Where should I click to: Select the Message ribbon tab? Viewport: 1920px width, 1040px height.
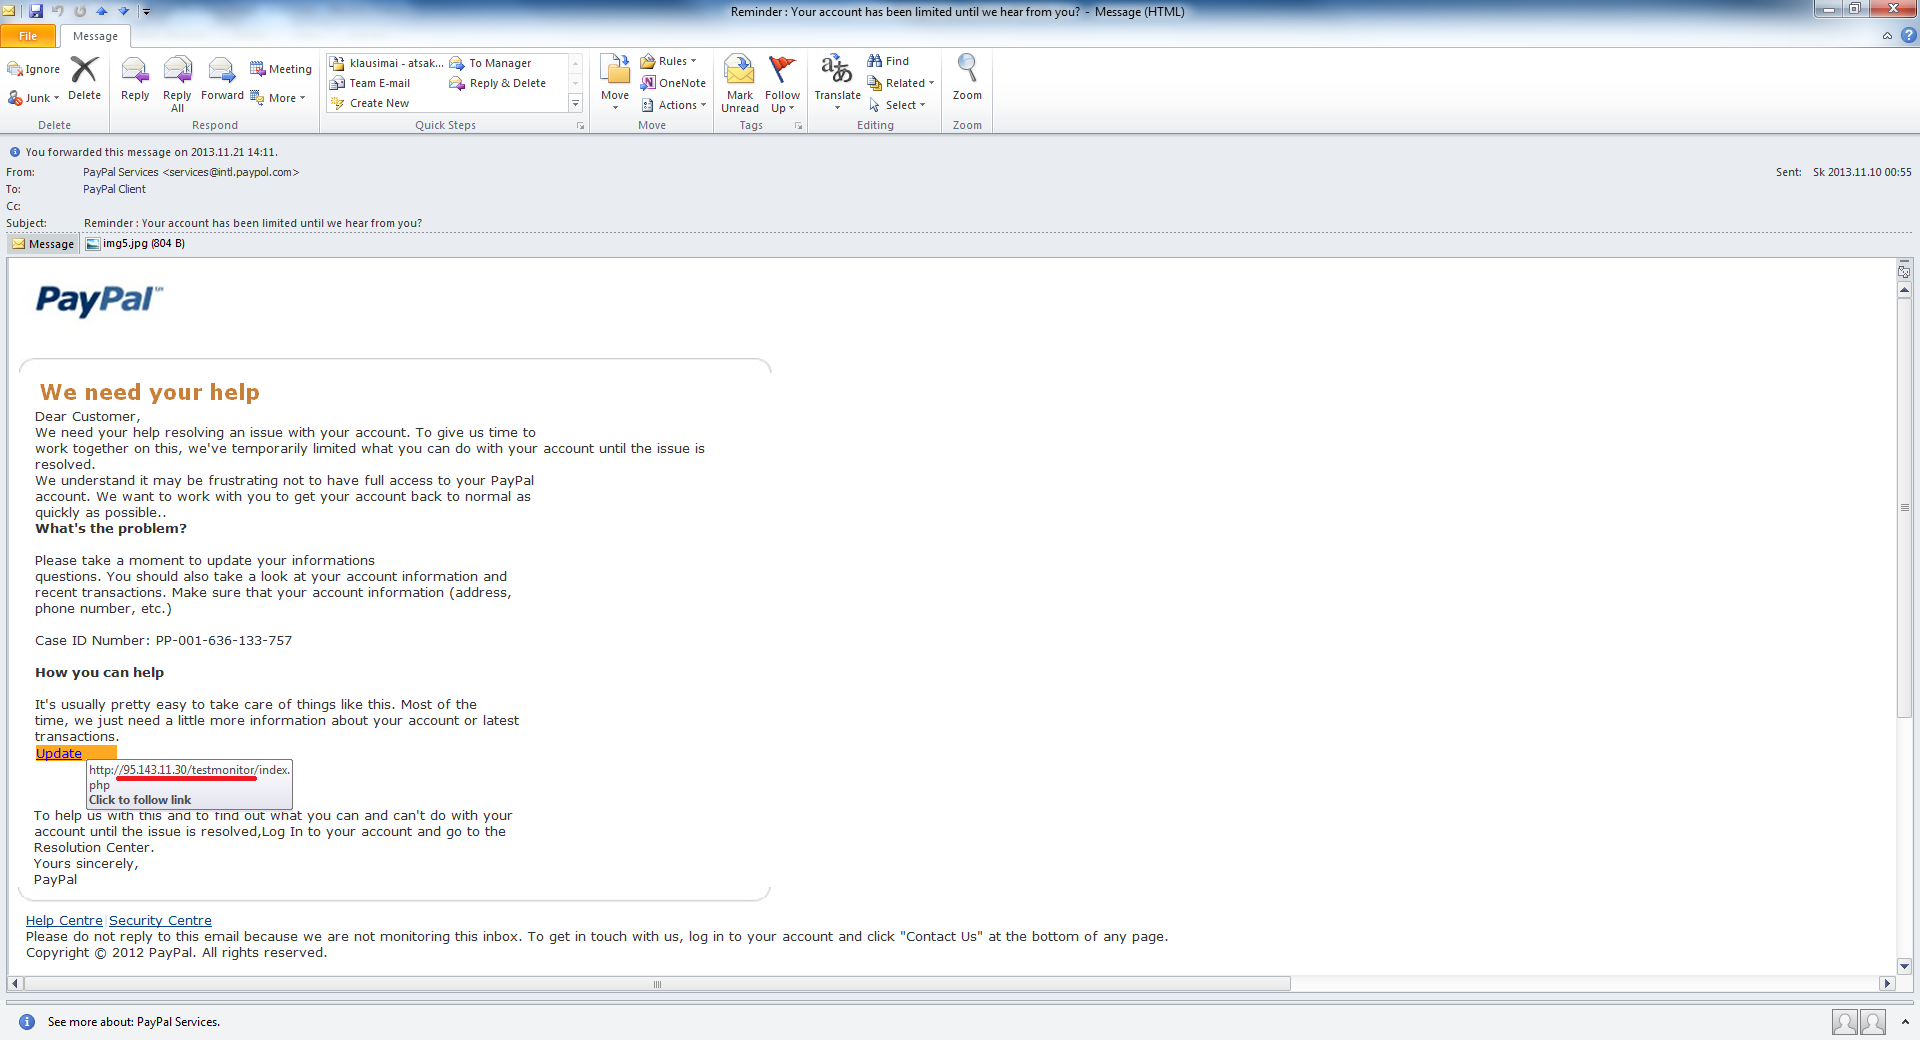click(95, 36)
